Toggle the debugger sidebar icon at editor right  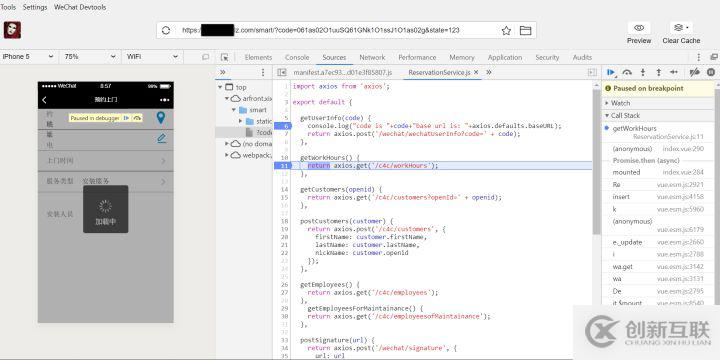point(592,72)
